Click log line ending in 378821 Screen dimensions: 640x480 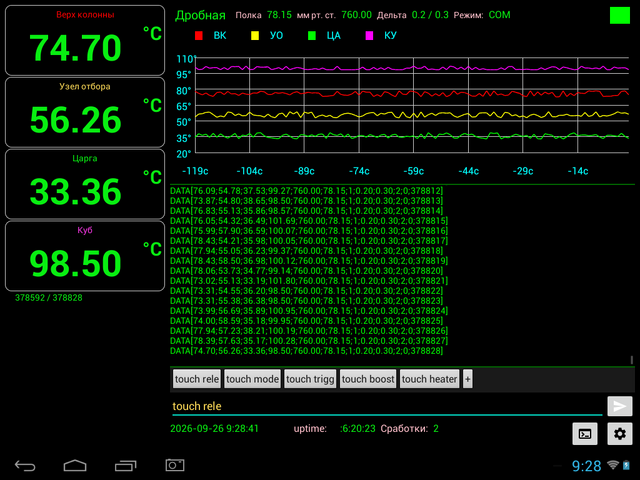309,281
